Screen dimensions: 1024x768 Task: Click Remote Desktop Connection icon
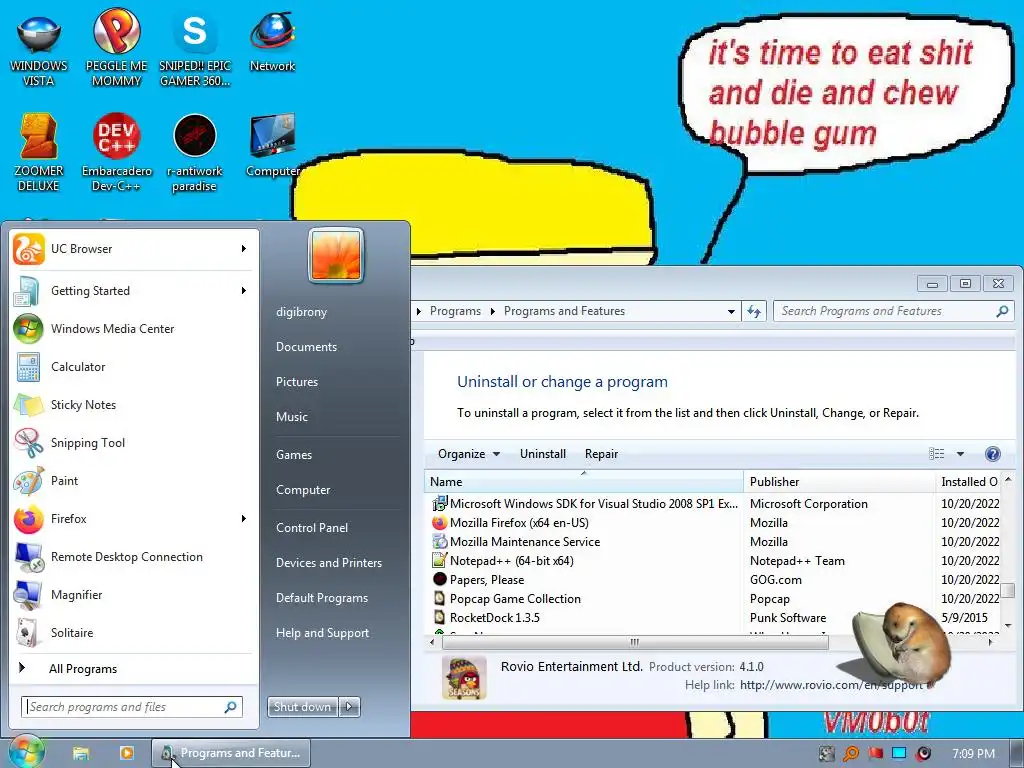click(x=29, y=556)
